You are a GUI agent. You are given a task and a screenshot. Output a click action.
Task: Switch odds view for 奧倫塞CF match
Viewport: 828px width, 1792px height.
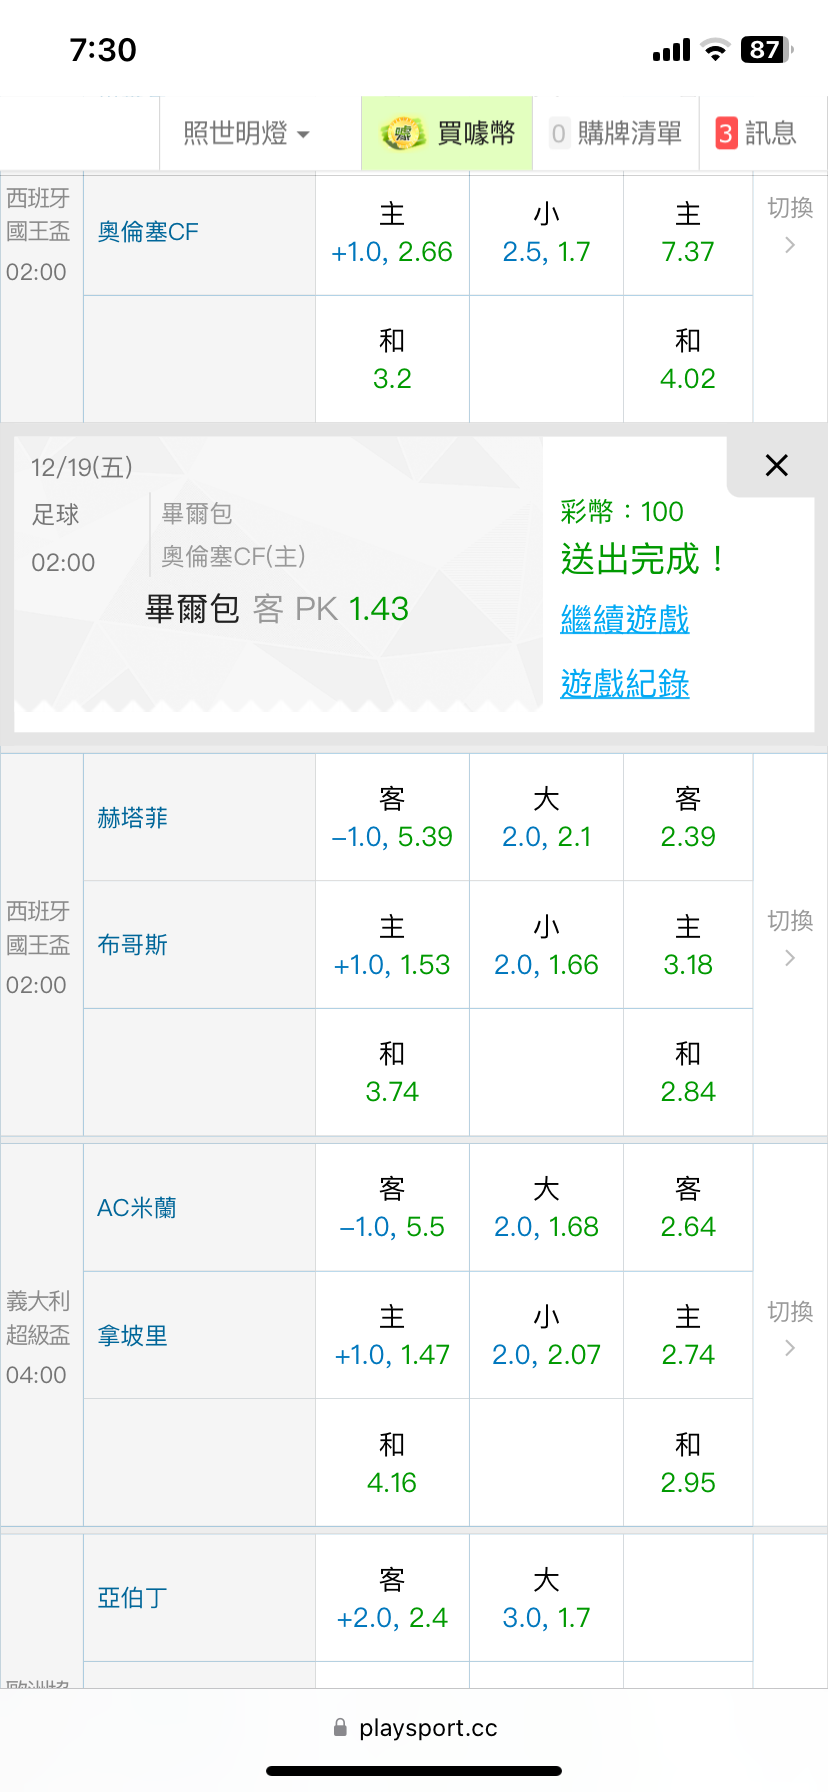point(790,225)
